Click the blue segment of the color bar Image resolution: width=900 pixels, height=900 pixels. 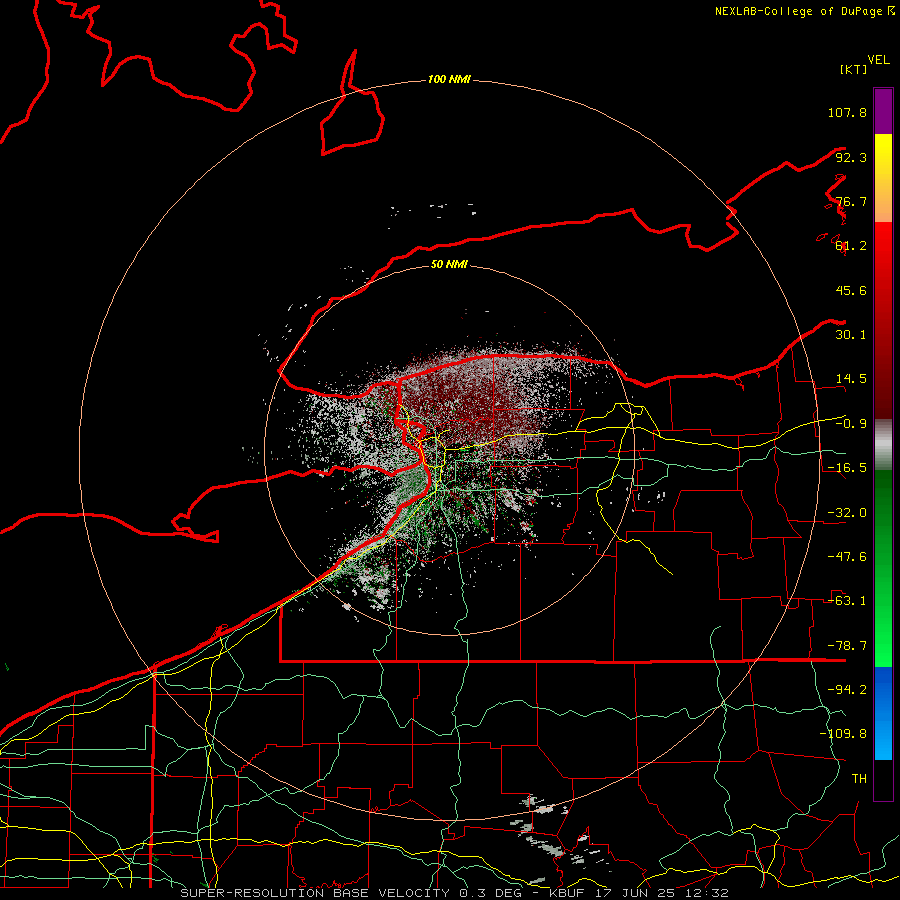point(883,713)
